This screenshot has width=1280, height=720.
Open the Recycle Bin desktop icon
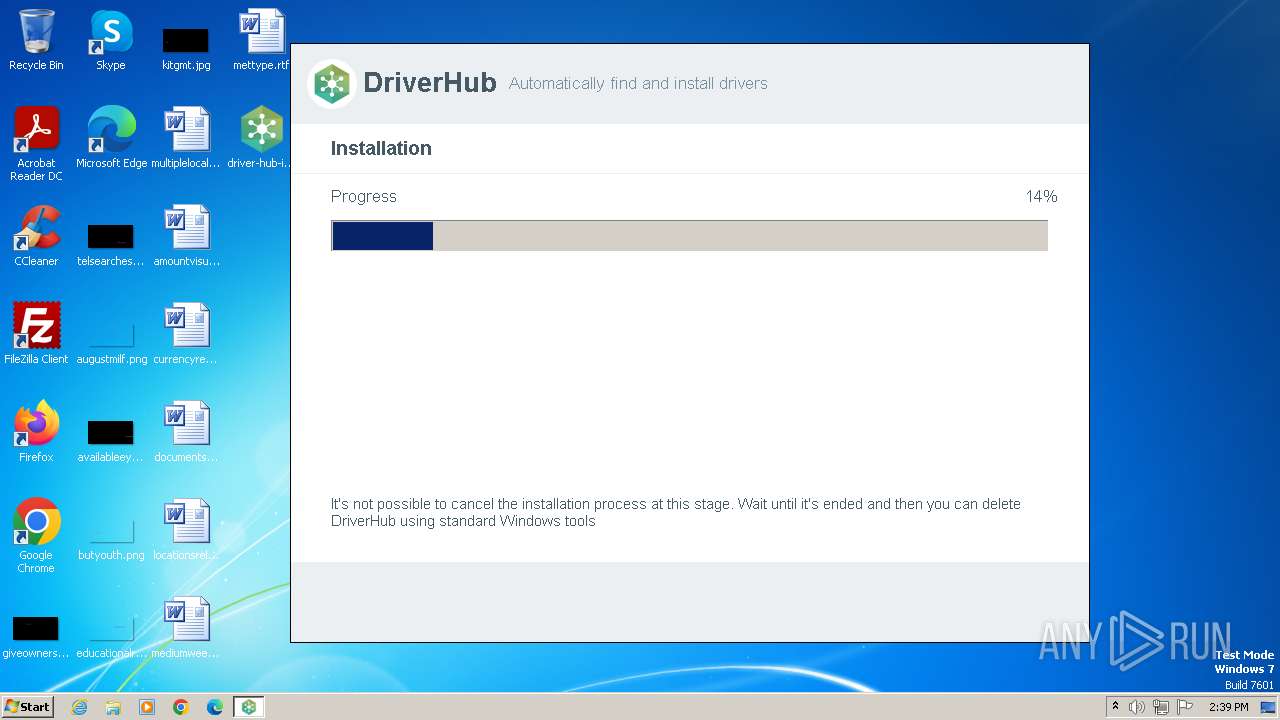point(36,41)
